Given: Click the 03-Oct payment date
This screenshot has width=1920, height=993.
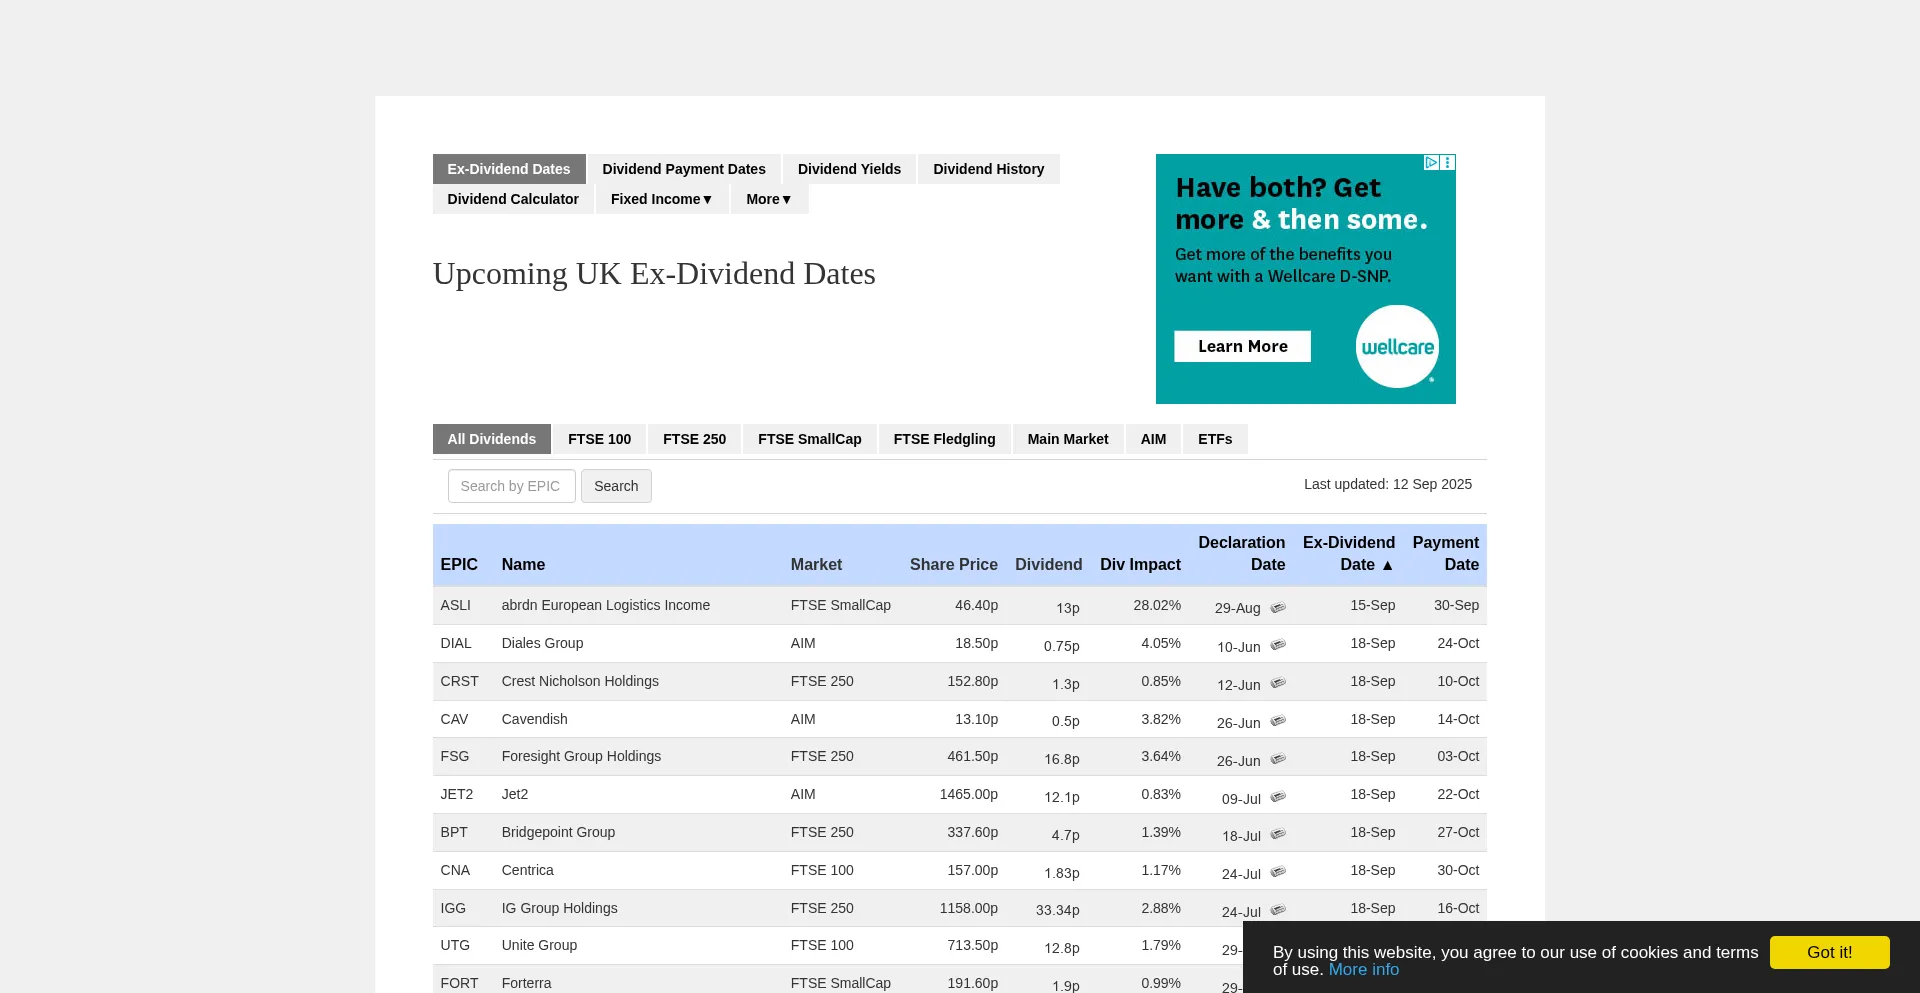Looking at the screenshot, I should pyautogui.click(x=1458, y=756).
